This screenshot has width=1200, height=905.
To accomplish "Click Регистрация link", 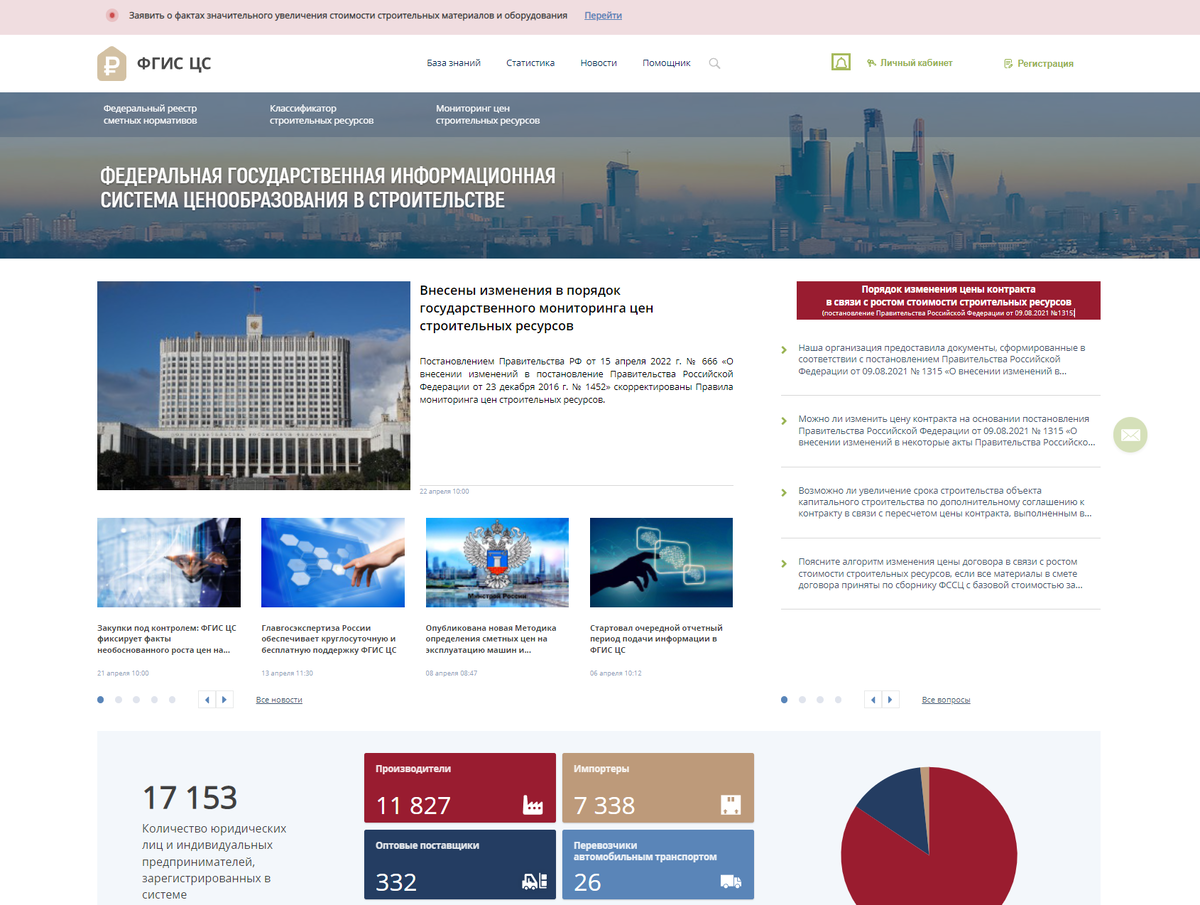I will click(x=1039, y=63).
